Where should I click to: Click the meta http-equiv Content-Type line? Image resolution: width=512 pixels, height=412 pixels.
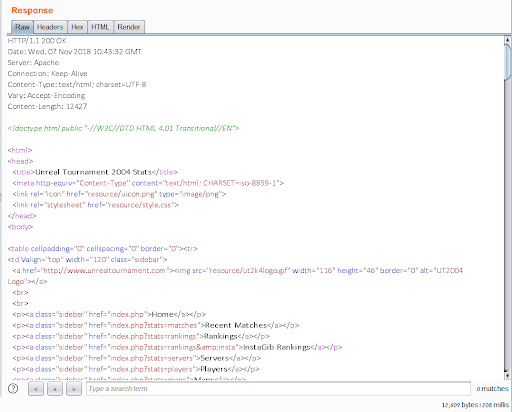pyautogui.click(x=148, y=183)
